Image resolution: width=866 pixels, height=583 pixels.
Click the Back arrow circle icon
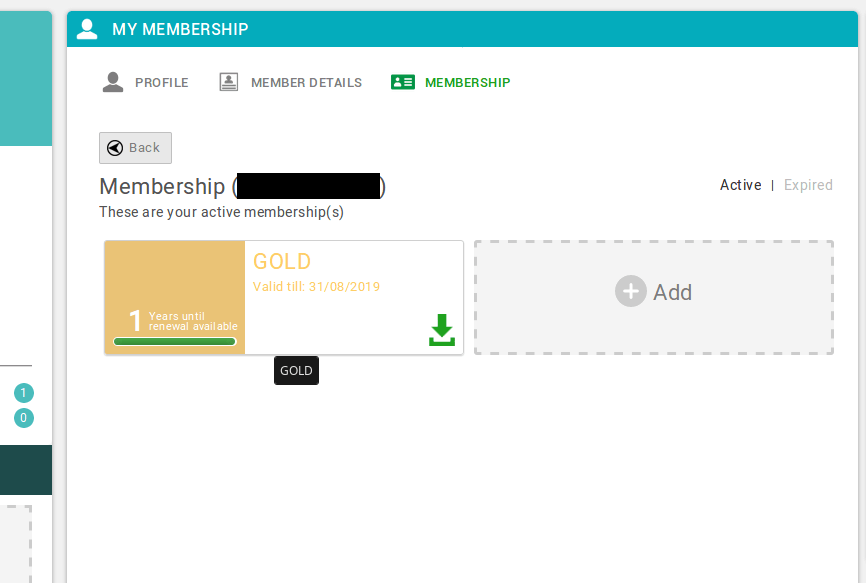click(115, 148)
